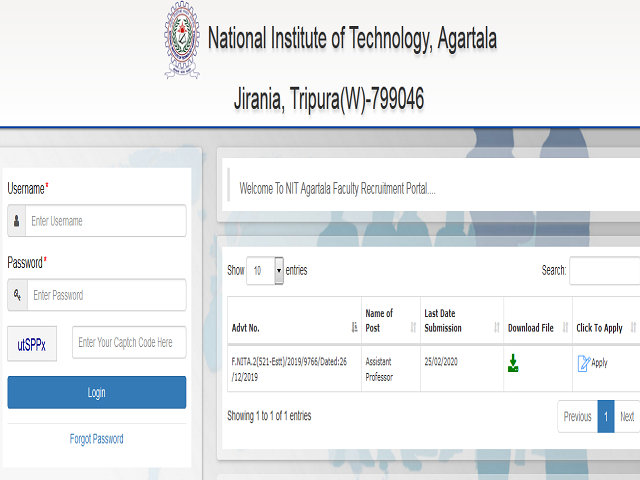
Task: Apply for the Assistant Professor post
Action: pos(592,363)
